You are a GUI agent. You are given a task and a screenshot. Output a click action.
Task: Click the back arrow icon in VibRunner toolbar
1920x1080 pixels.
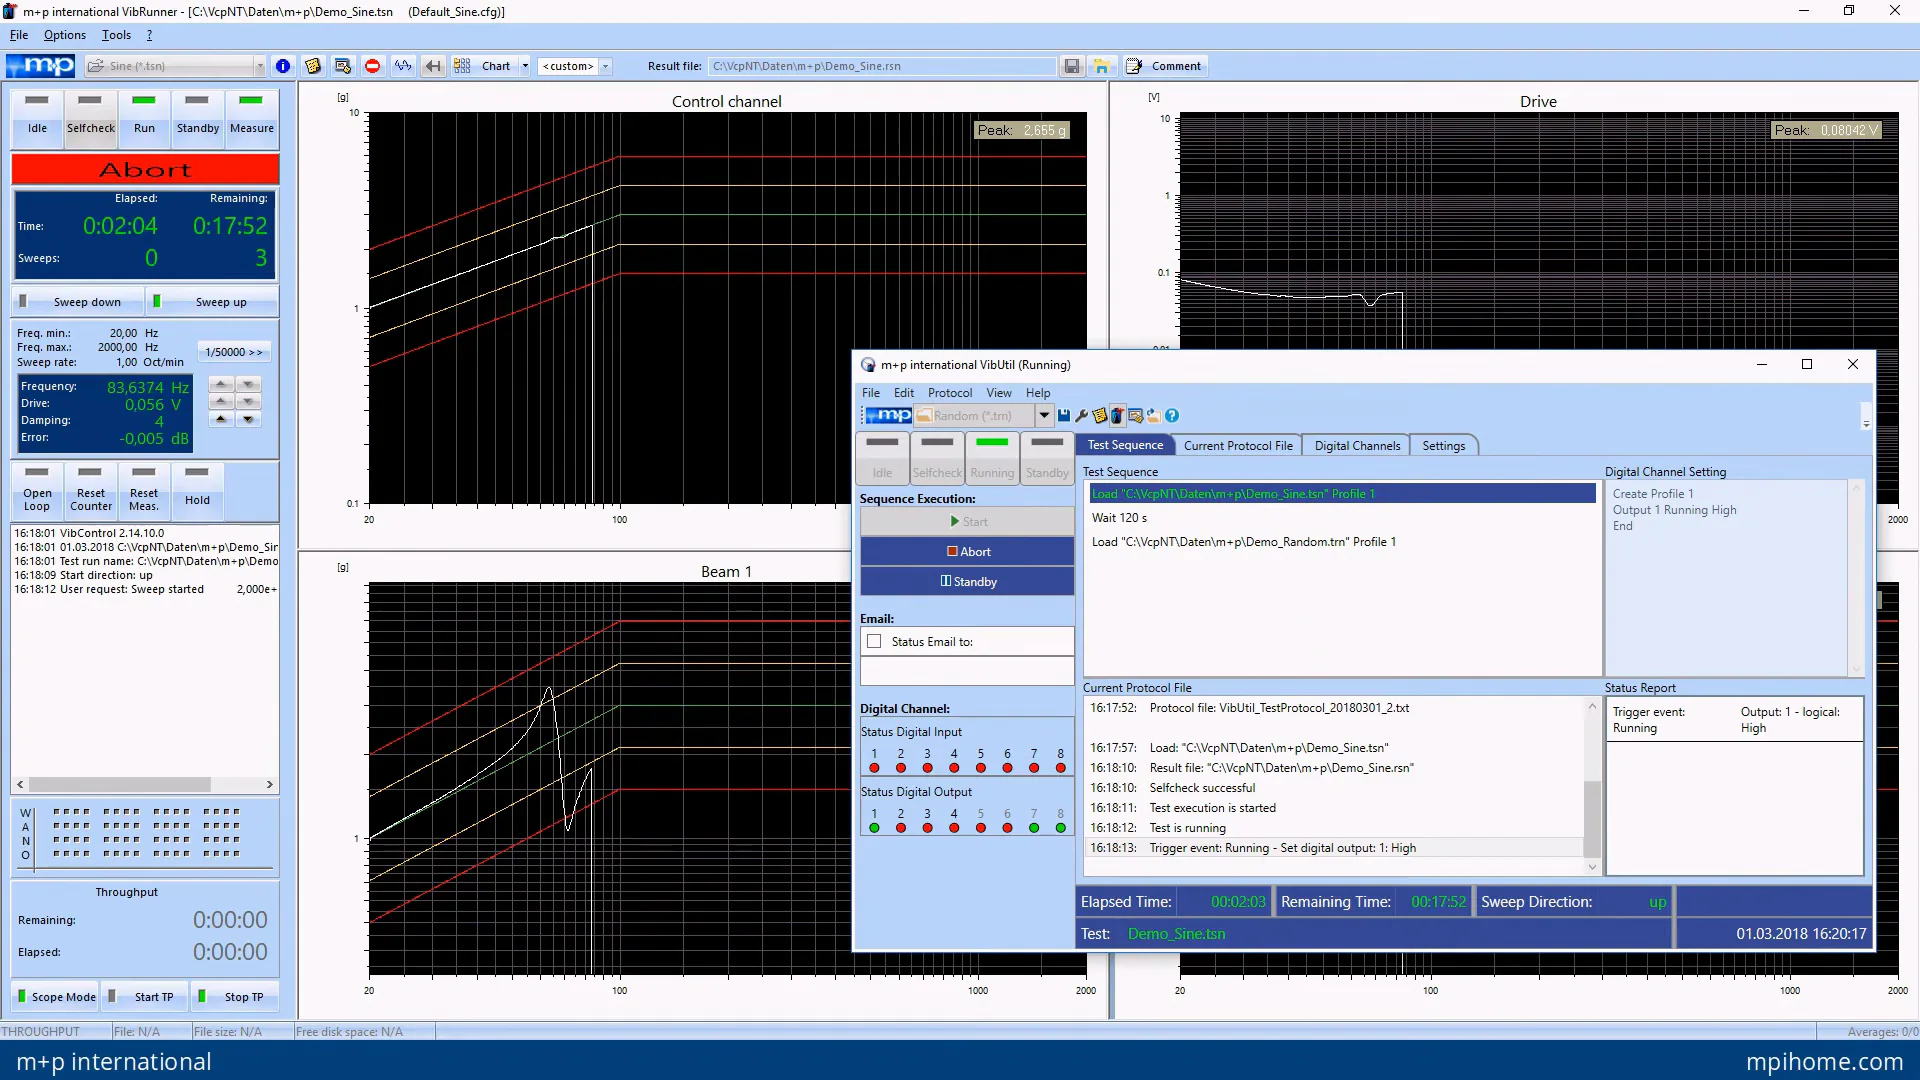(x=433, y=66)
